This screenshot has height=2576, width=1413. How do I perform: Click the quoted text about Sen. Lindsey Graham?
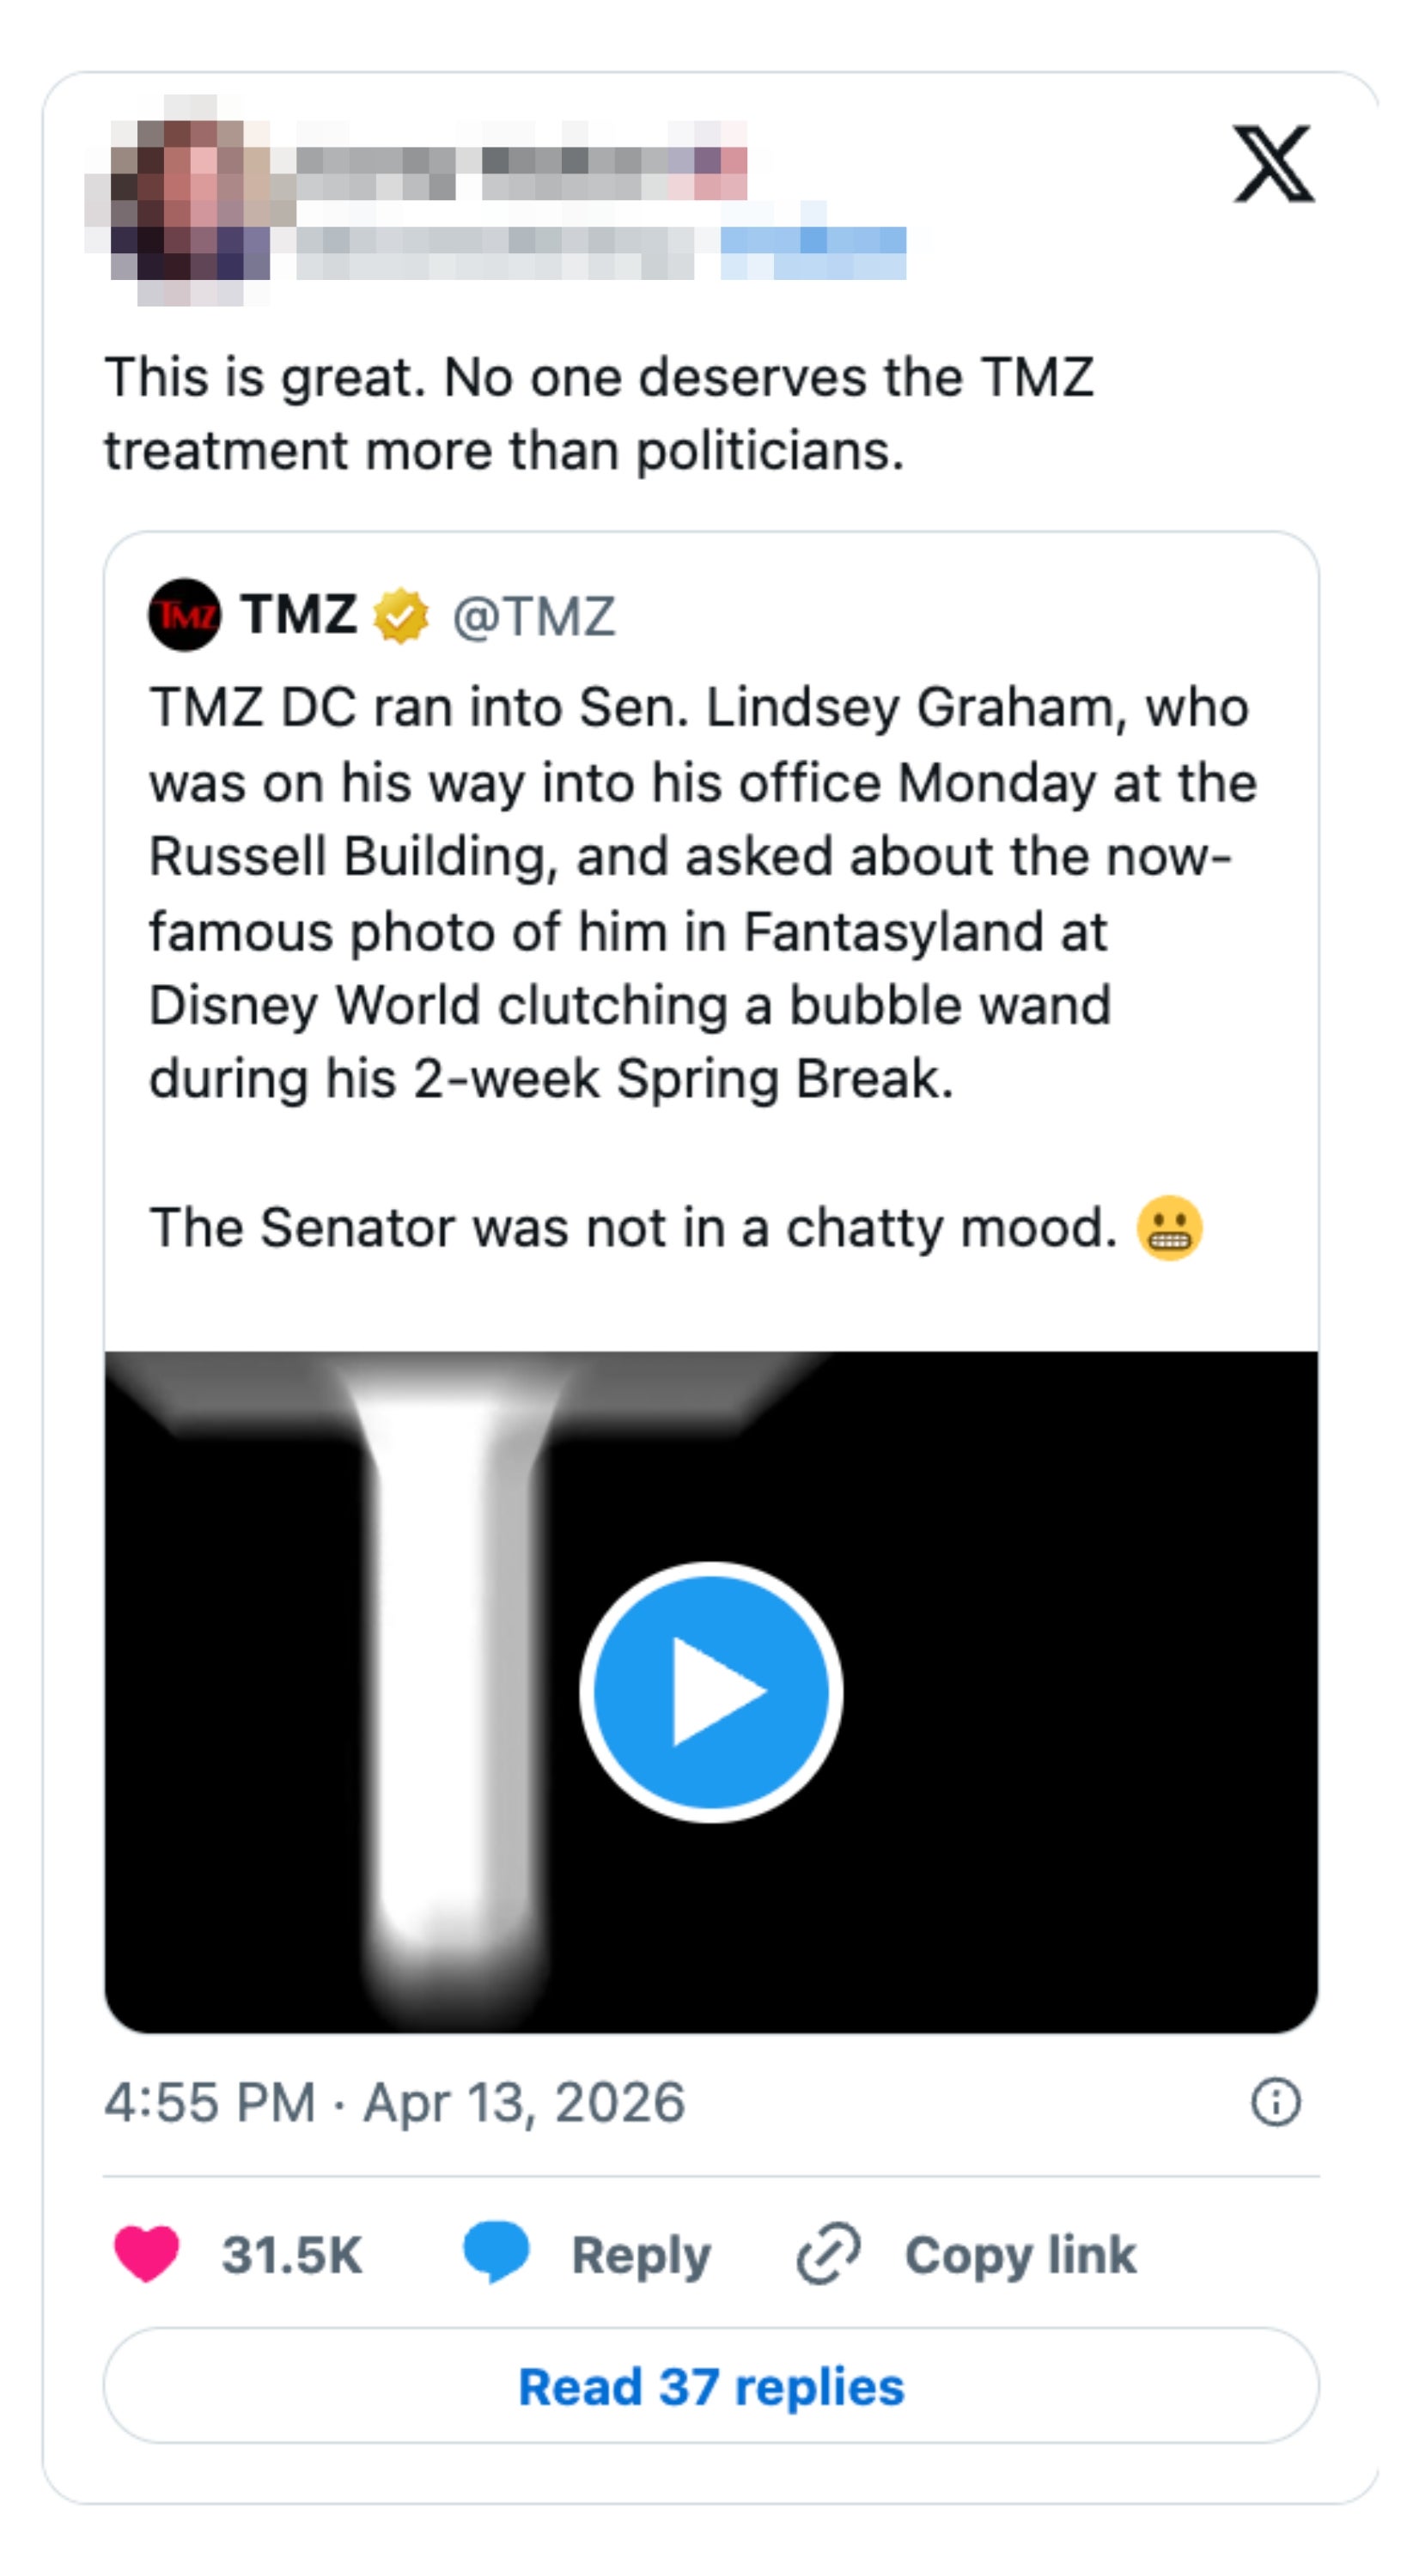(700, 893)
